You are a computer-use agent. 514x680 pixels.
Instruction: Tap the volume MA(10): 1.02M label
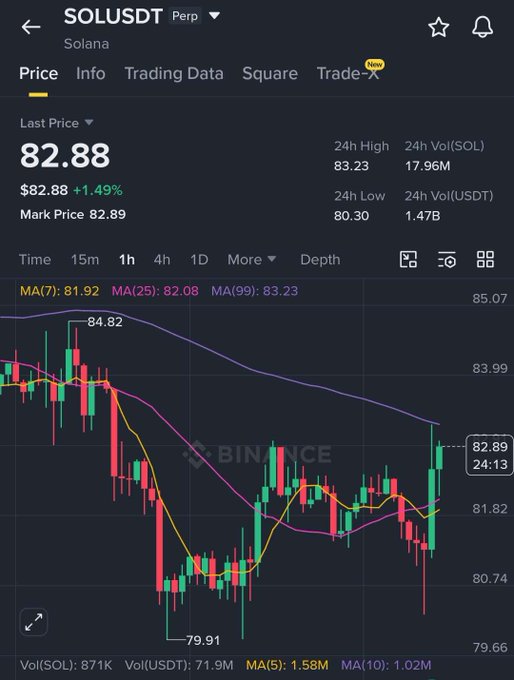(386, 665)
